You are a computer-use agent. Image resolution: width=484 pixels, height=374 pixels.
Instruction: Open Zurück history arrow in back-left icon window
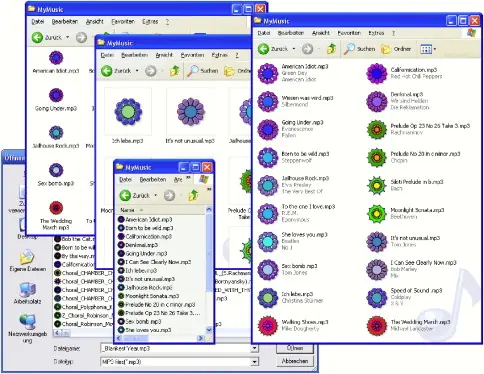coord(68,37)
